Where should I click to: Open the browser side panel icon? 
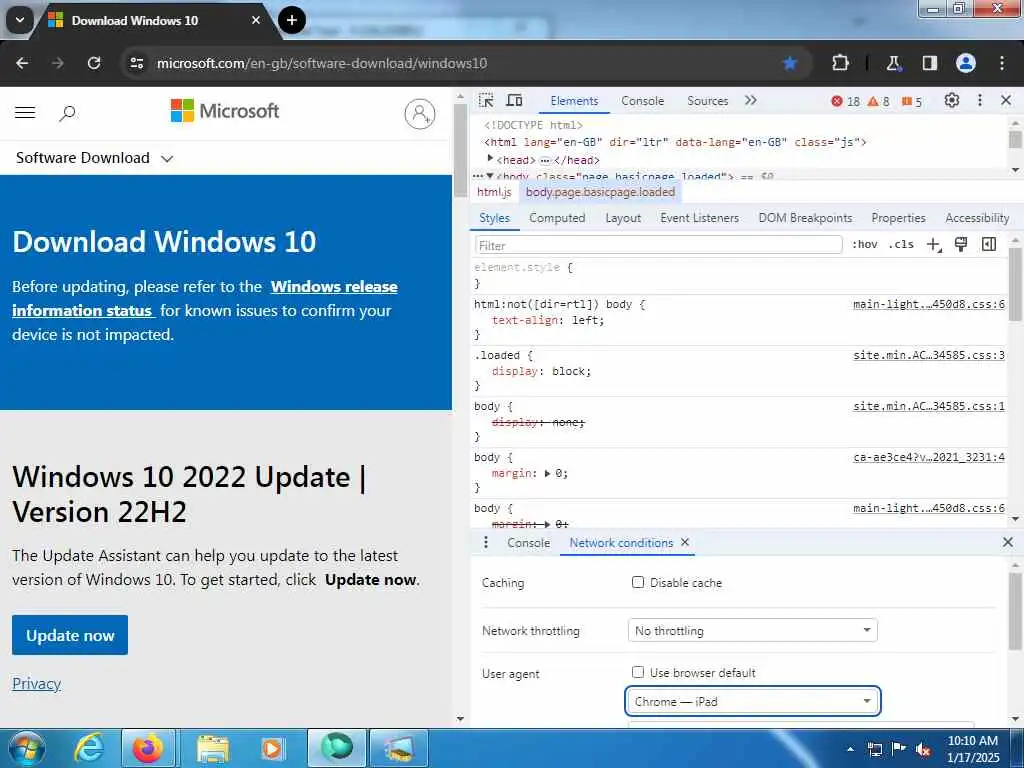tap(929, 63)
